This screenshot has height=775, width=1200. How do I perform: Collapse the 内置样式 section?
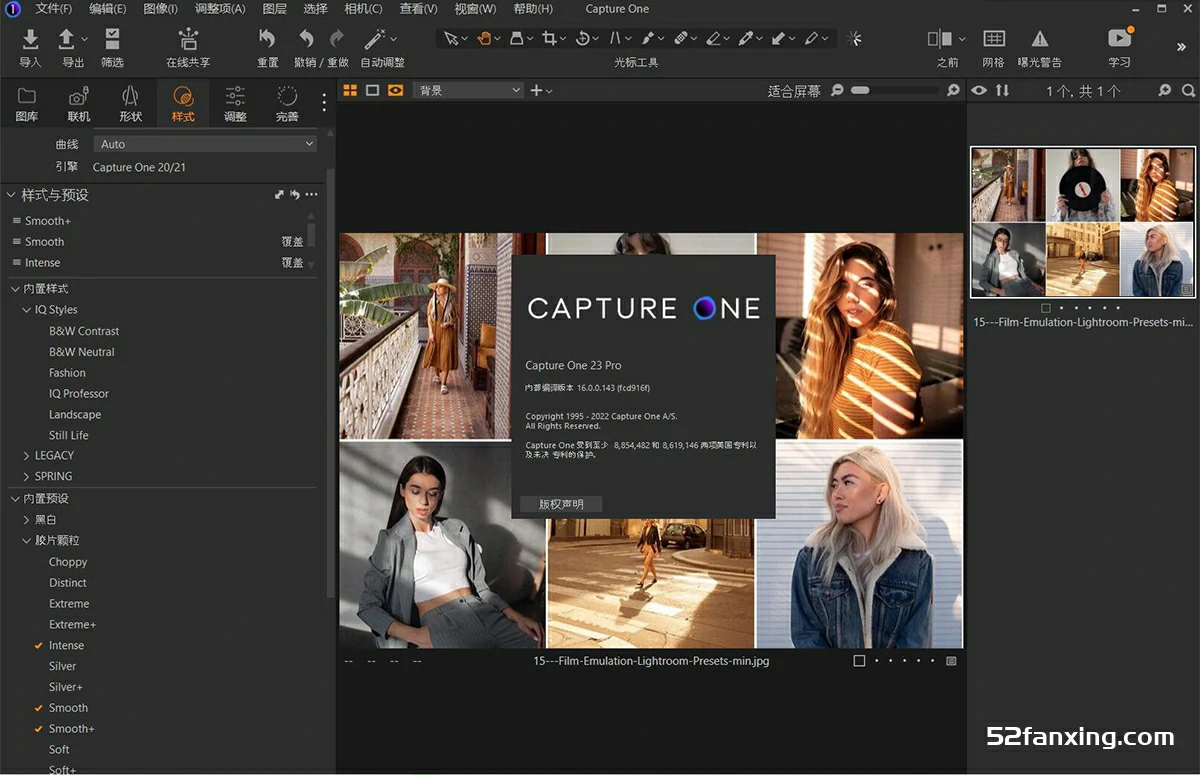pos(15,289)
